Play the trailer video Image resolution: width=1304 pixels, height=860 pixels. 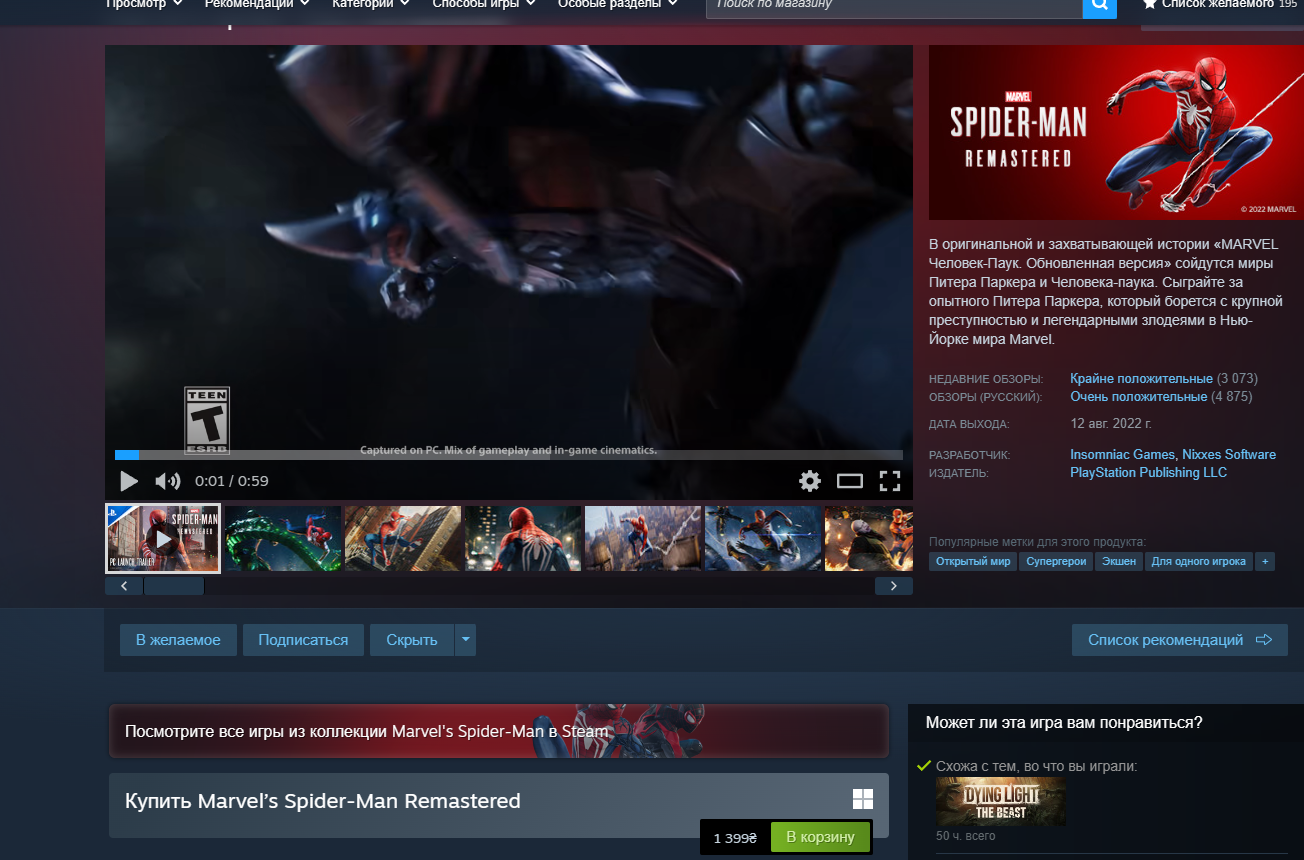click(129, 481)
